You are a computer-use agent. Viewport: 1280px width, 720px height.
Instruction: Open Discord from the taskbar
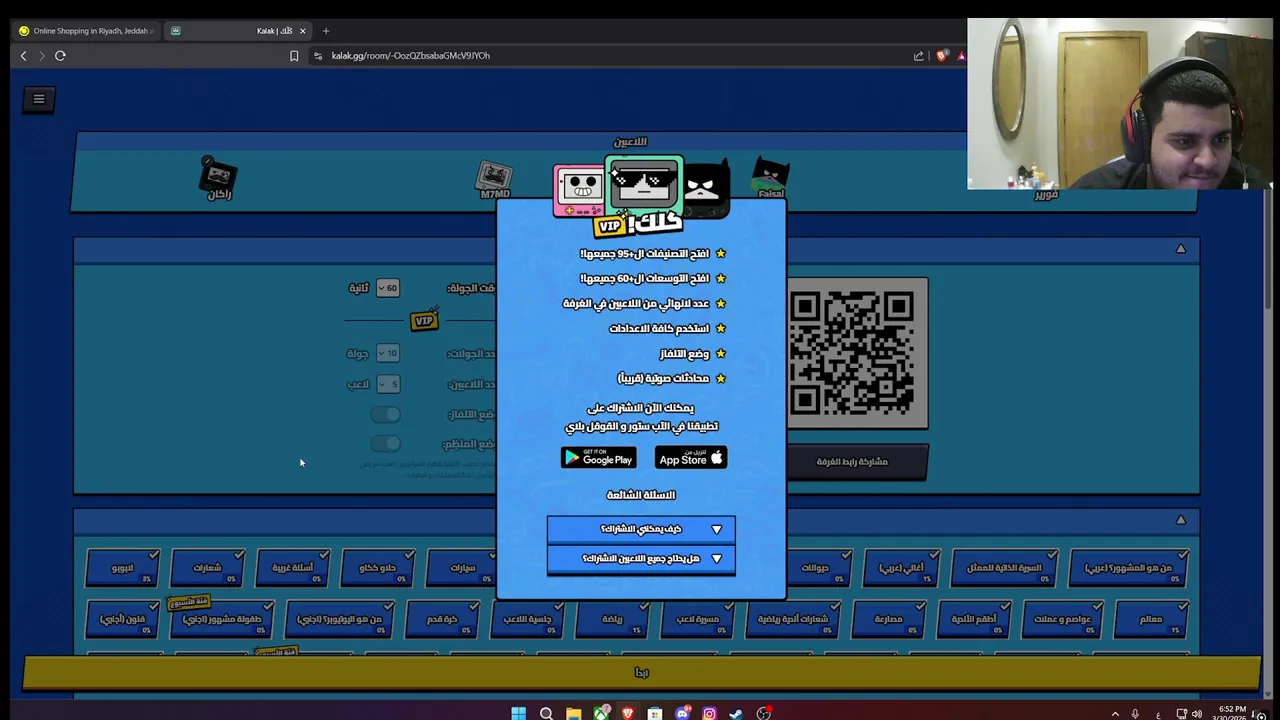click(682, 713)
